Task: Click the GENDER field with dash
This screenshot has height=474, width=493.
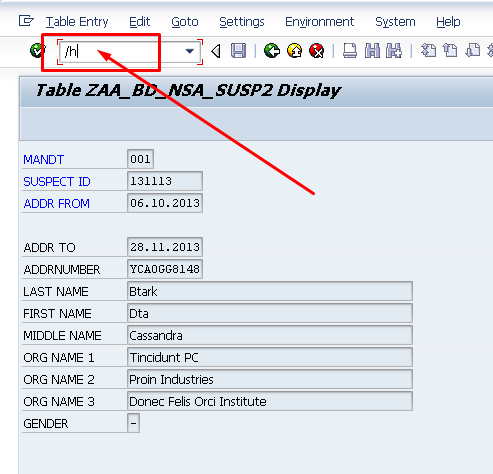Action: click(x=133, y=423)
